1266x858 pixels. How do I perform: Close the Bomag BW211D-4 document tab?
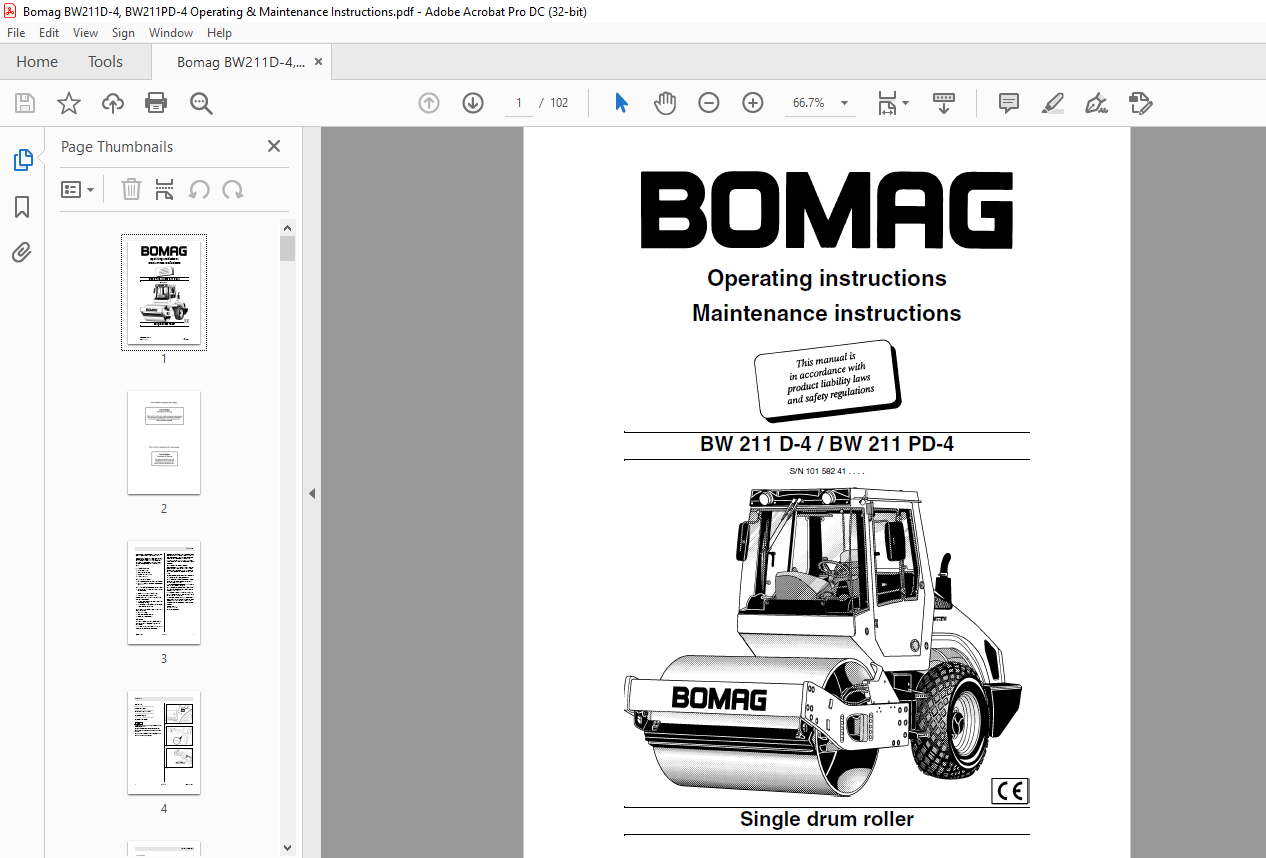319,62
